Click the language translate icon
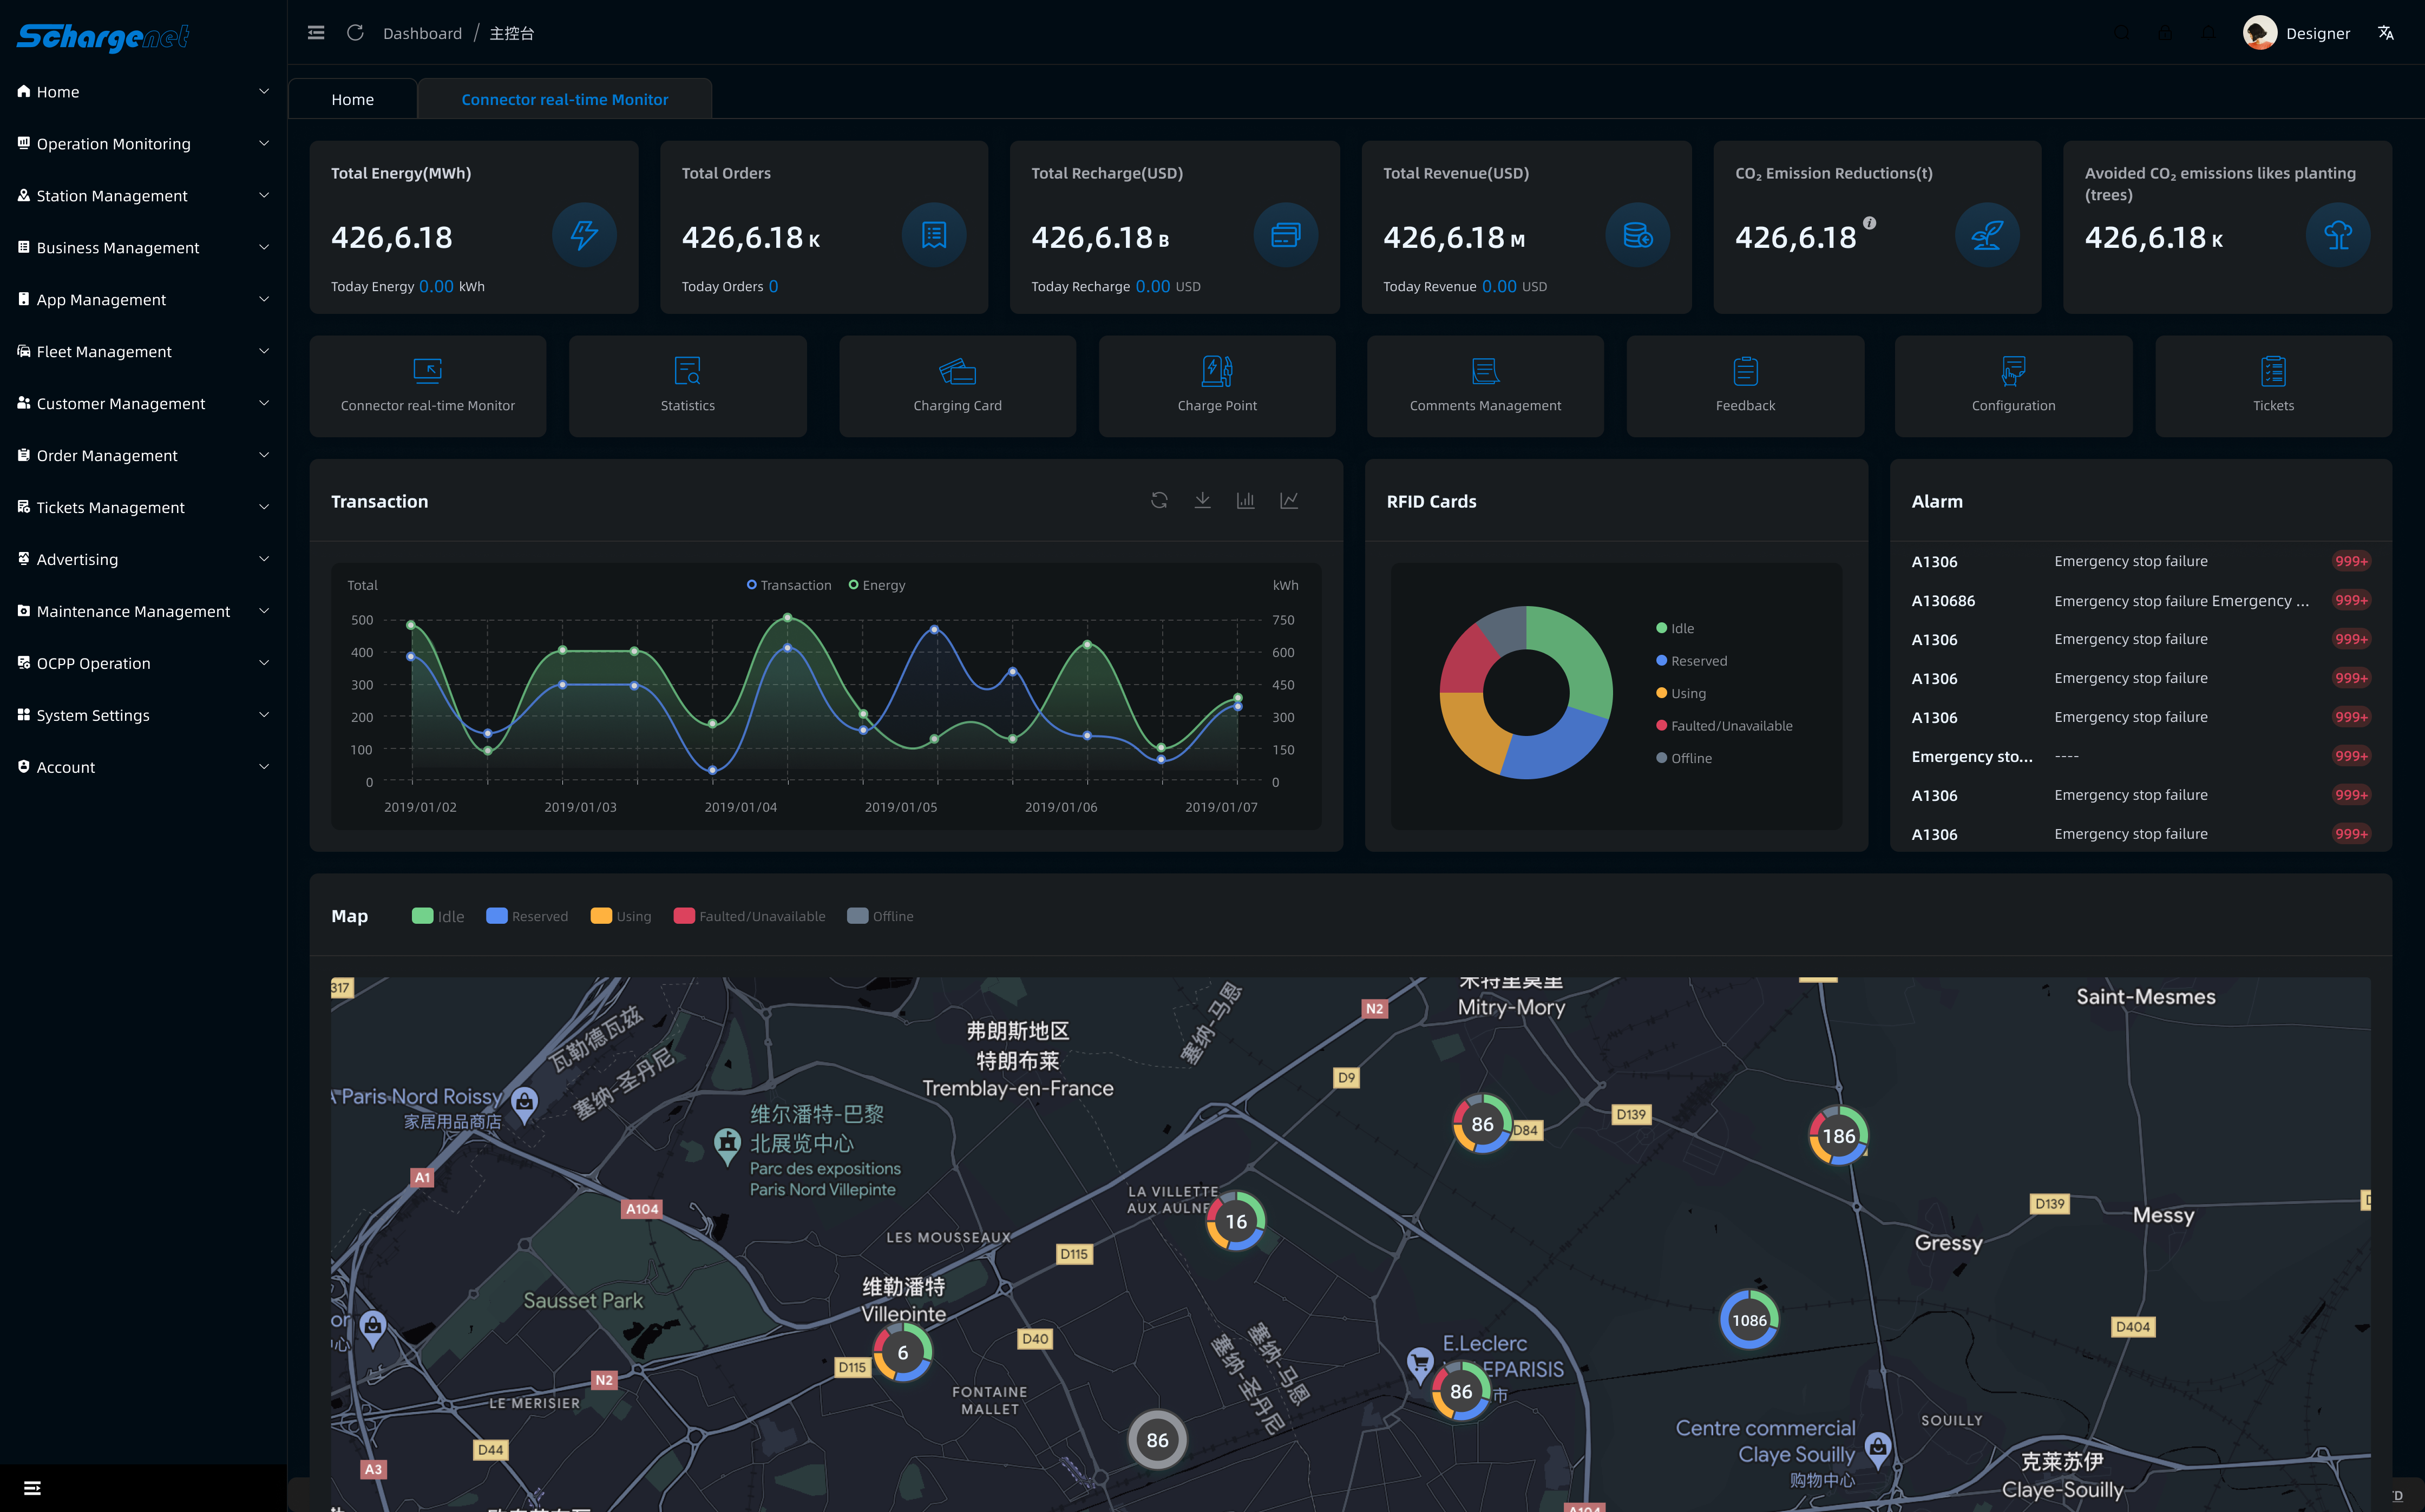This screenshot has height=1512, width=2425. [x=2386, y=33]
